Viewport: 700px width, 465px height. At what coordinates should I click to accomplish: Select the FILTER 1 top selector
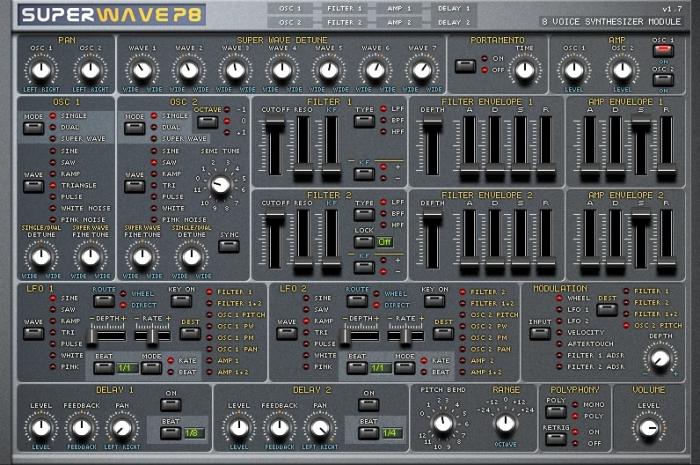click(344, 8)
